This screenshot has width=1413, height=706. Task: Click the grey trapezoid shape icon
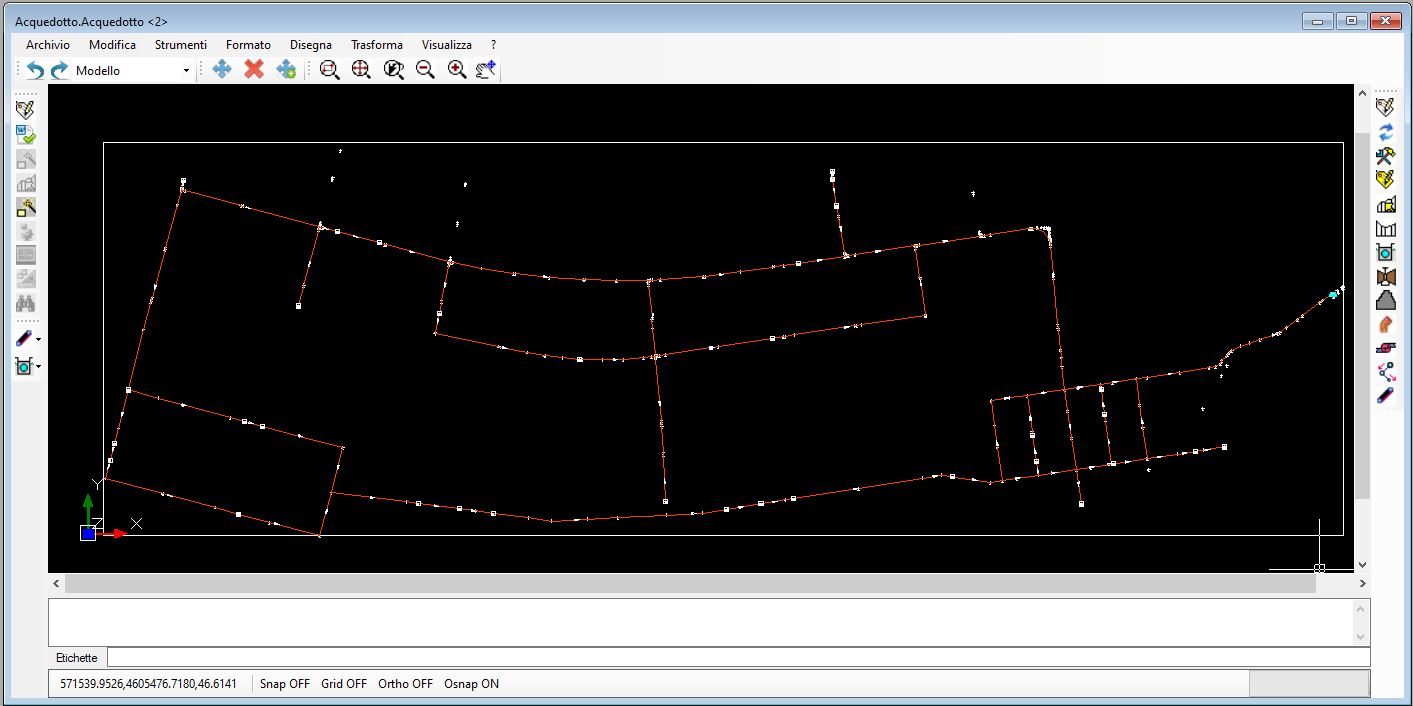click(x=1385, y=300)
